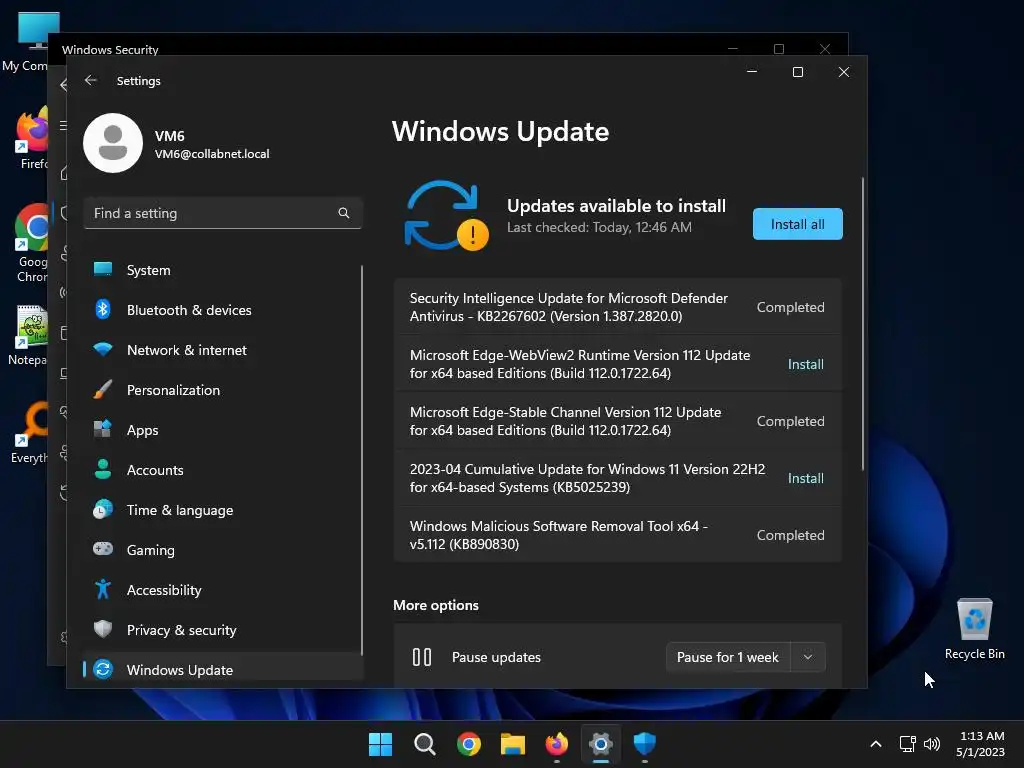Viewport: 1024px width, 768px height.
Task: Click the search magnifier in Find a setting
Action: (x=344, y=213)
